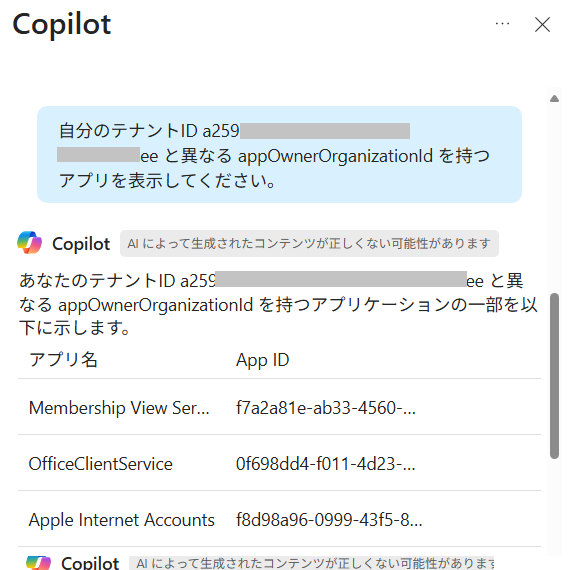Click the lower Copilot logo icon at bottom
Viewport: 571px width, 570px height.
(x=39, y=562)
